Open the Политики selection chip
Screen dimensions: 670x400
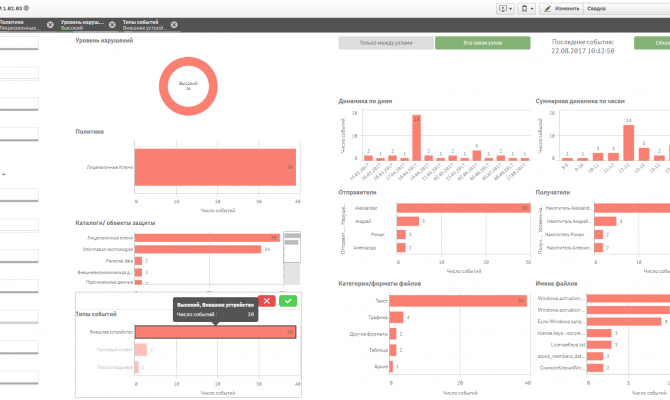[21, 25]
